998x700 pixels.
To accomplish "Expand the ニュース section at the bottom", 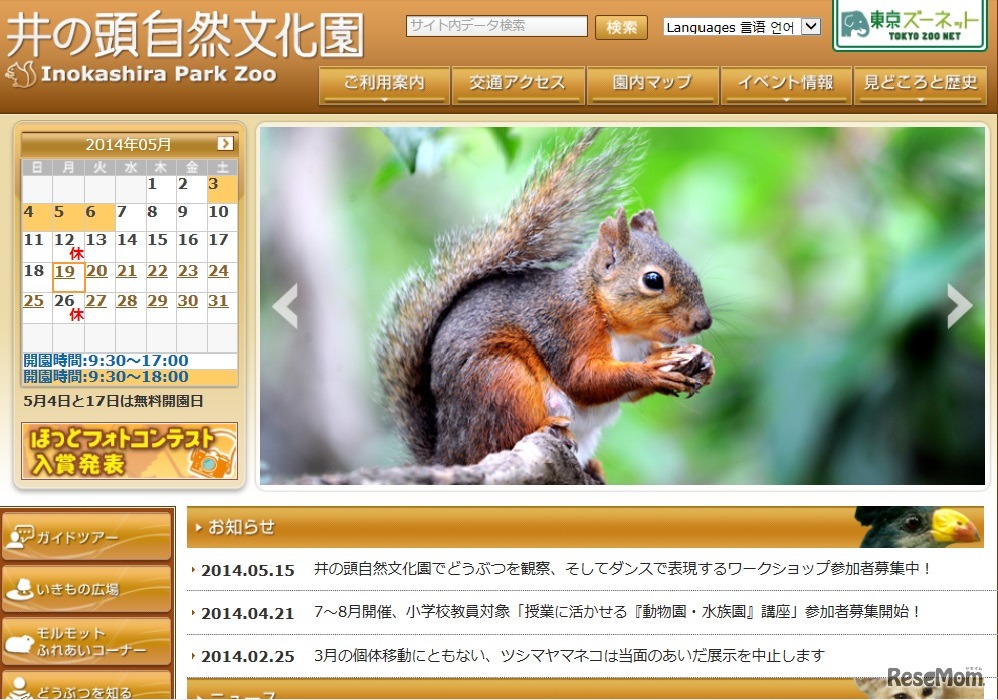I will click(237, 694).
